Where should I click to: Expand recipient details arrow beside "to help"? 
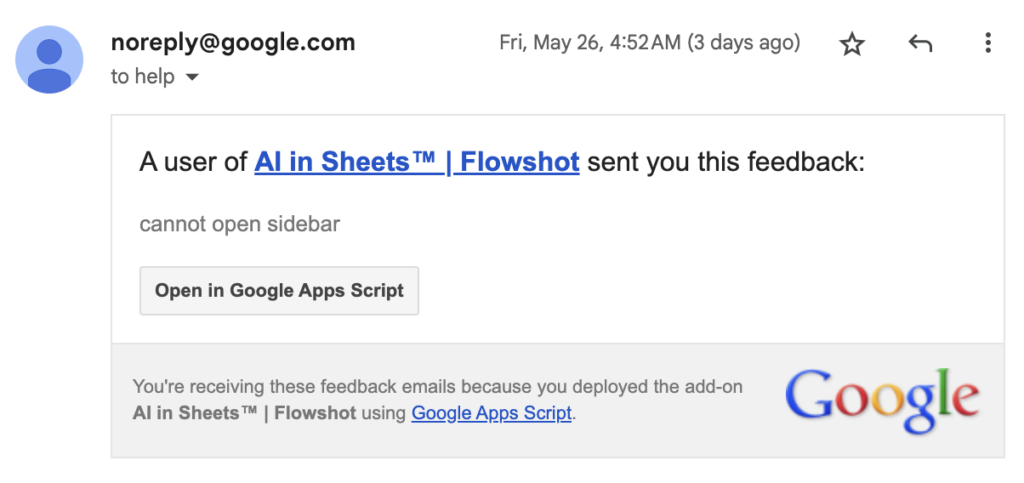[x=192, y=77]
